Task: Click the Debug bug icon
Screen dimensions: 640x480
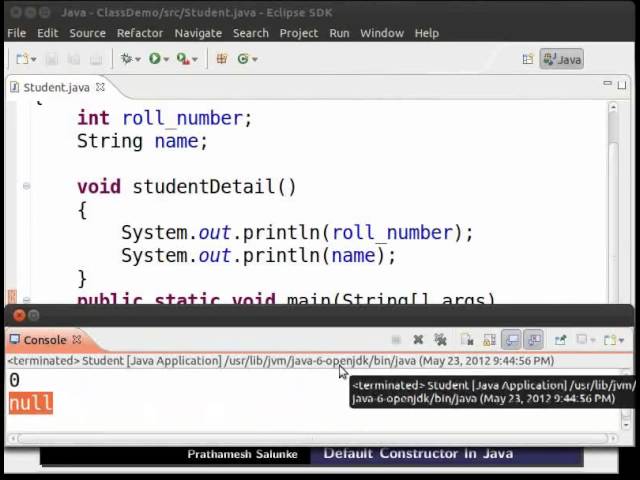Action: point(126,59)
